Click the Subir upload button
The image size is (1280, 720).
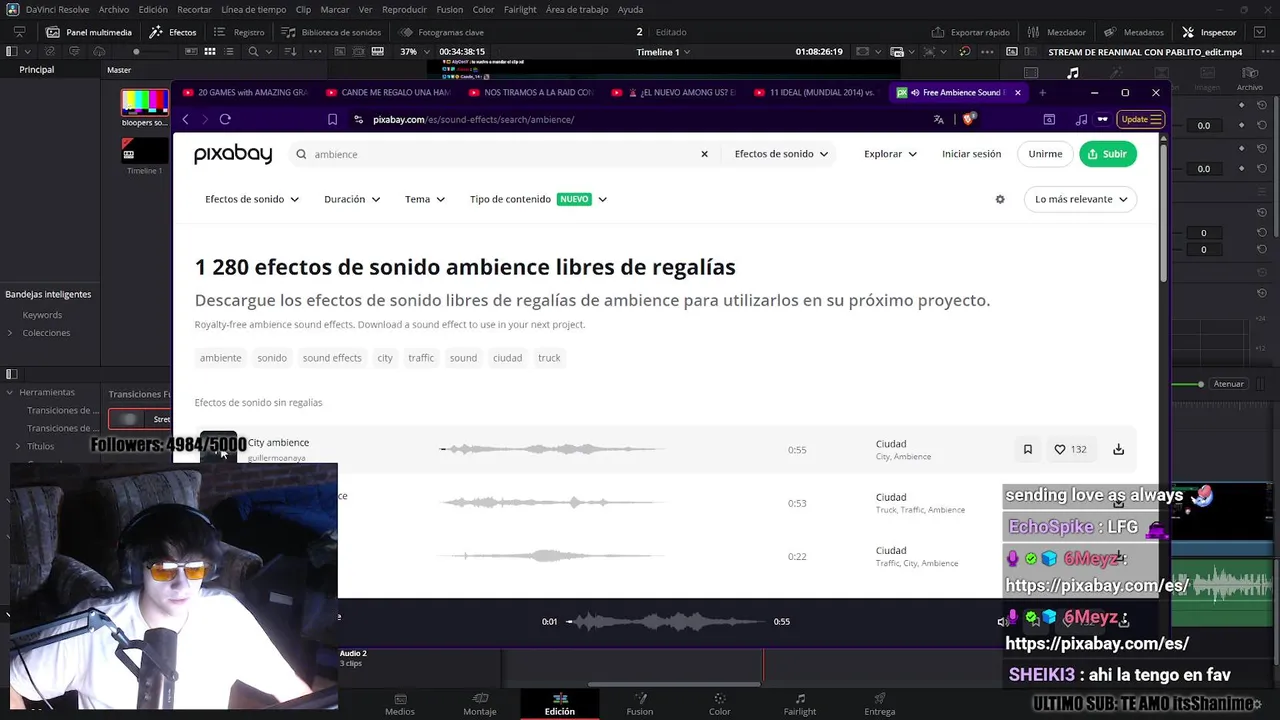pyautogui.click(x=1108, y=154)
